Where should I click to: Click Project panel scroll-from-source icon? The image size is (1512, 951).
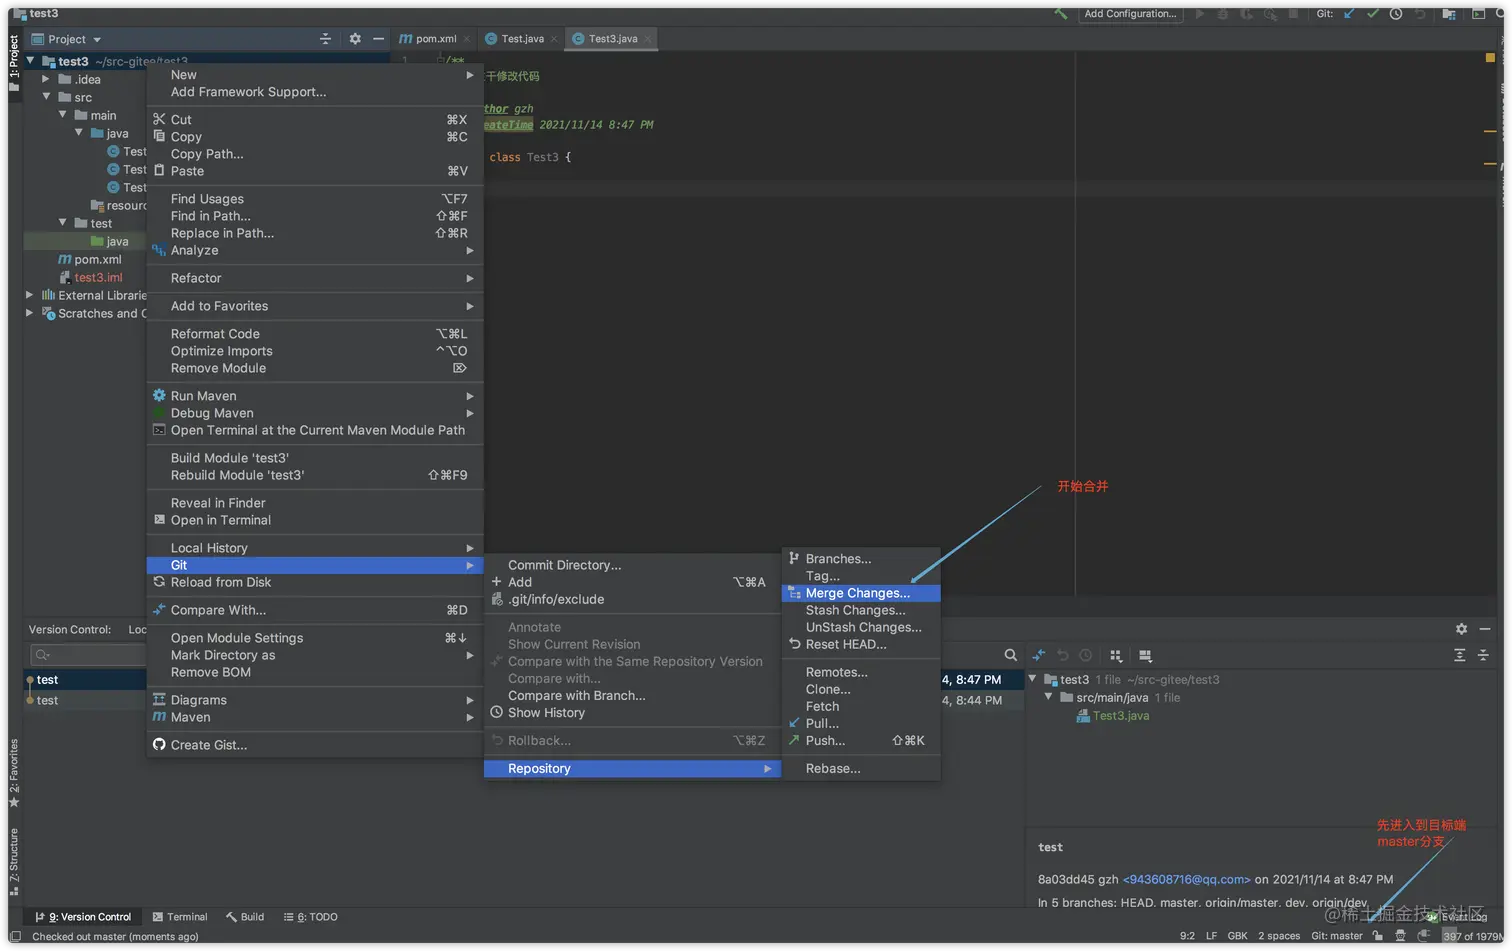(x=325, y=39)
